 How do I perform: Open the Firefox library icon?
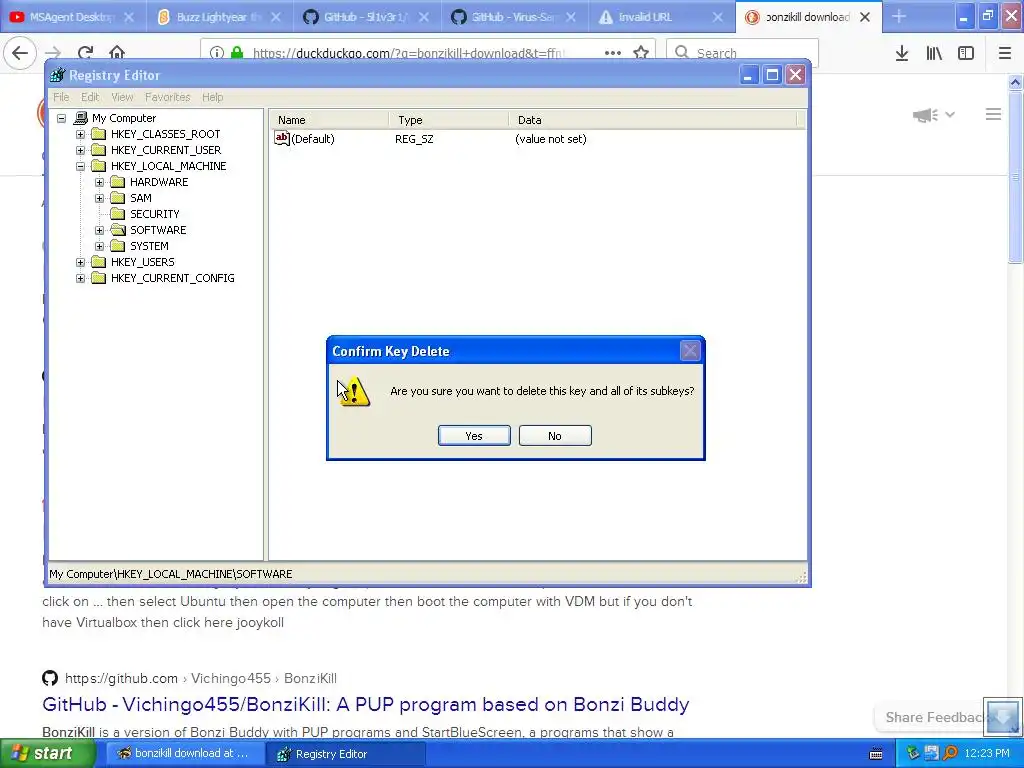[934, 53]
